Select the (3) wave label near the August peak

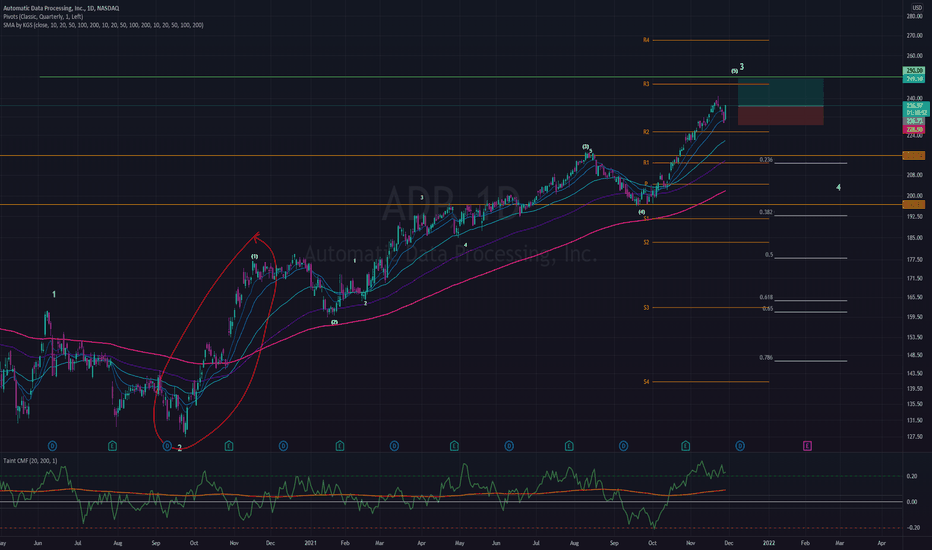coord(585,146)
